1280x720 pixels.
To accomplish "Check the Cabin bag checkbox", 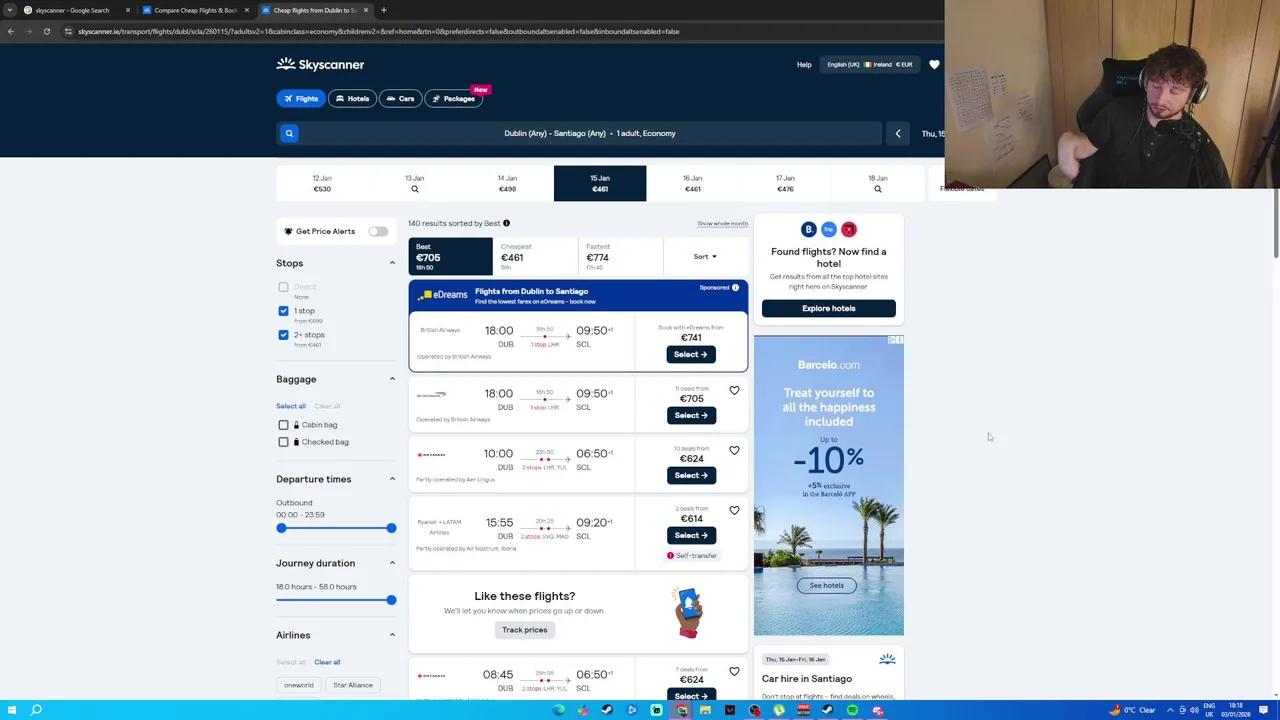I will coord(283,425).
